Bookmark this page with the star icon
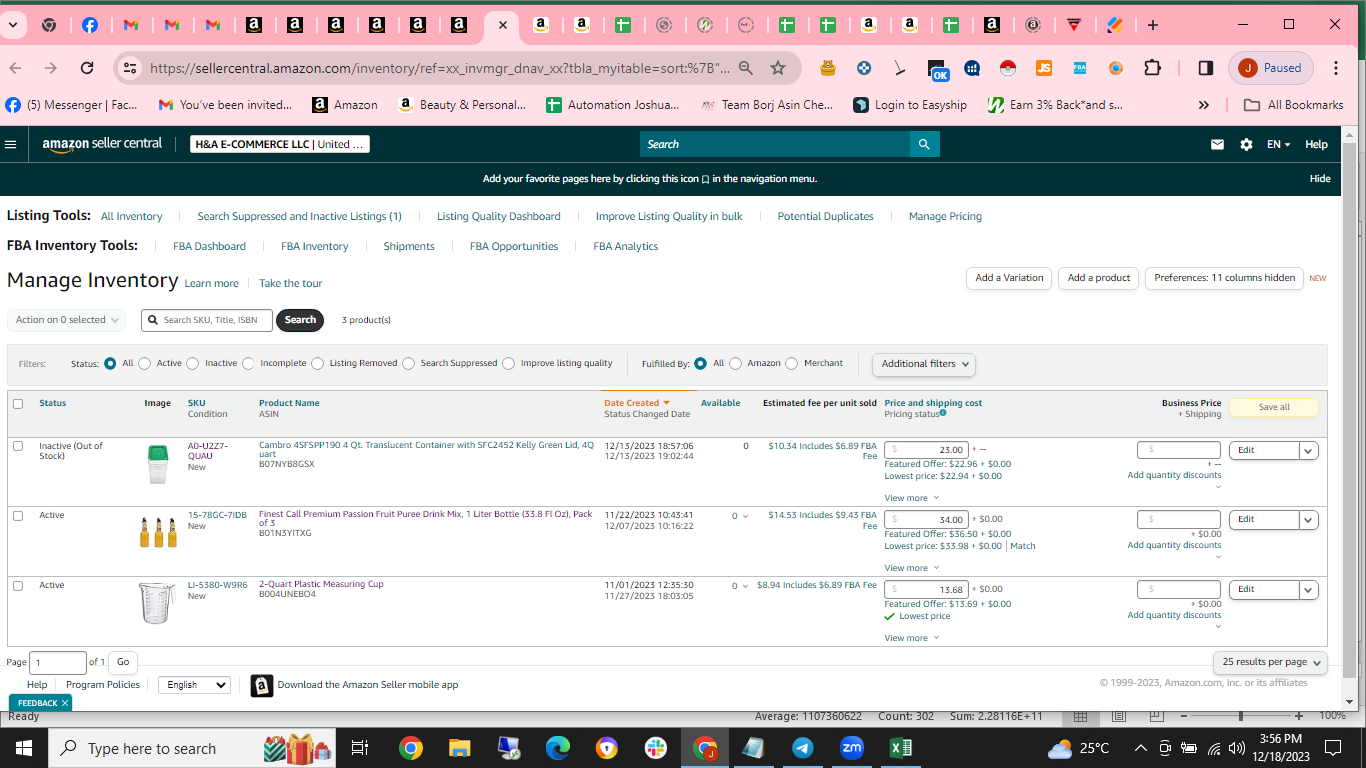1366x768 pixels. click(778, 68)
